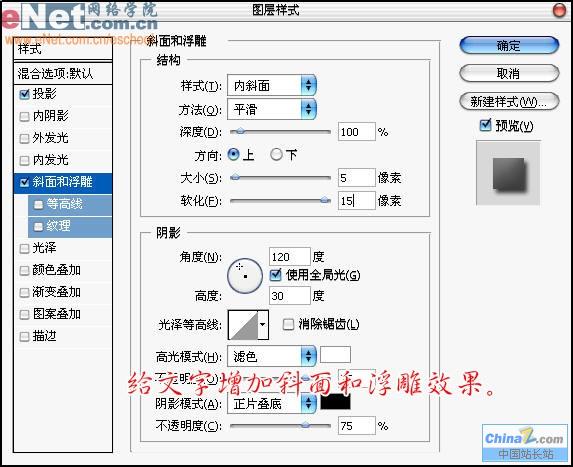The height and width of the screenshot is (467, 573).
Task: Click the black shadow color swatch
Action: coord(335,402)
